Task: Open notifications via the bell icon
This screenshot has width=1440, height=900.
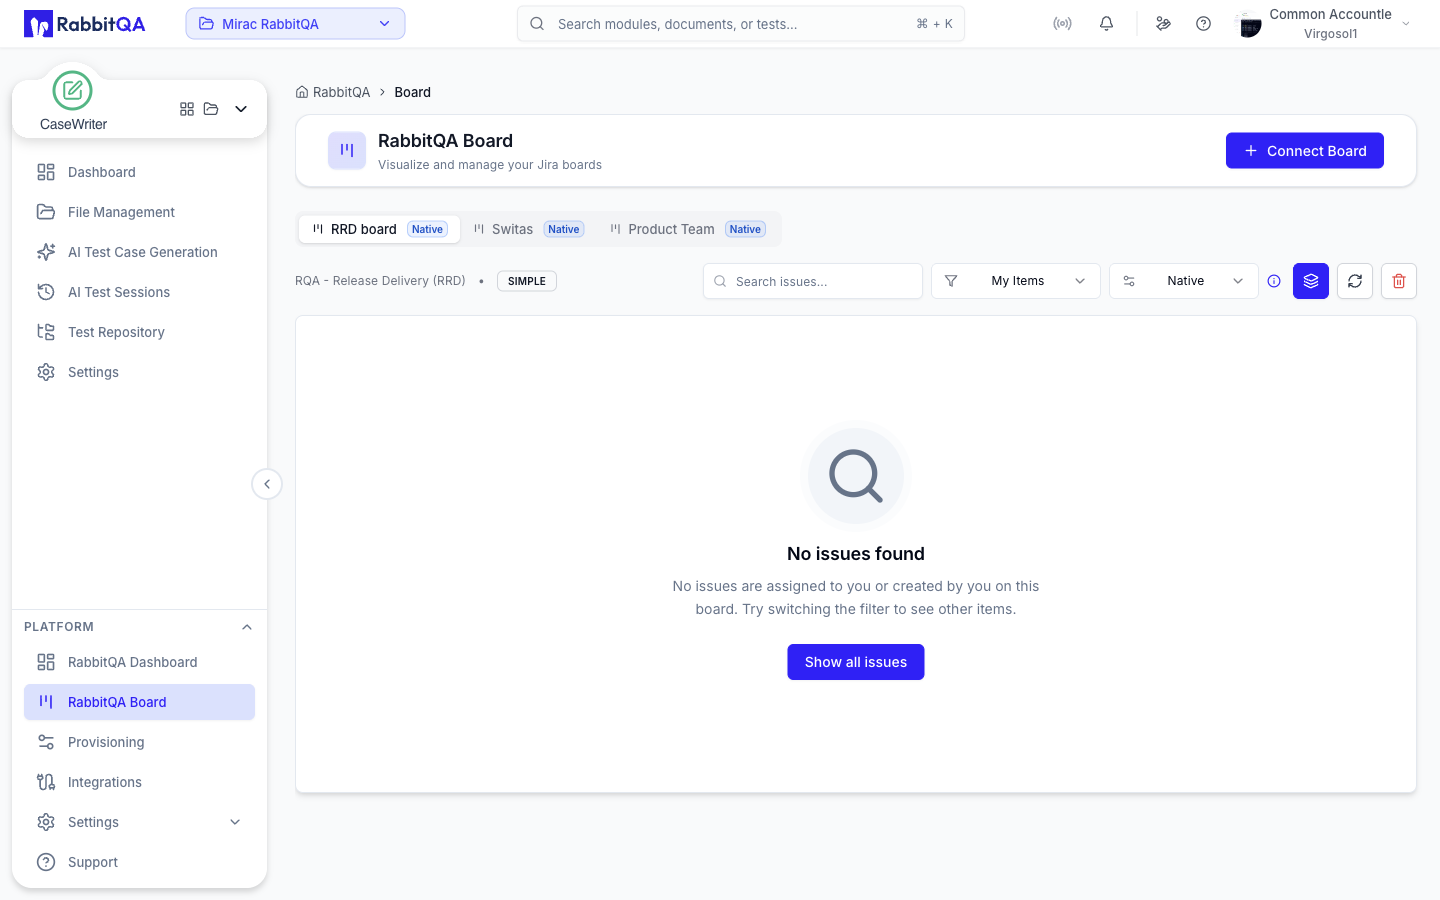Action: (1106, 24)
